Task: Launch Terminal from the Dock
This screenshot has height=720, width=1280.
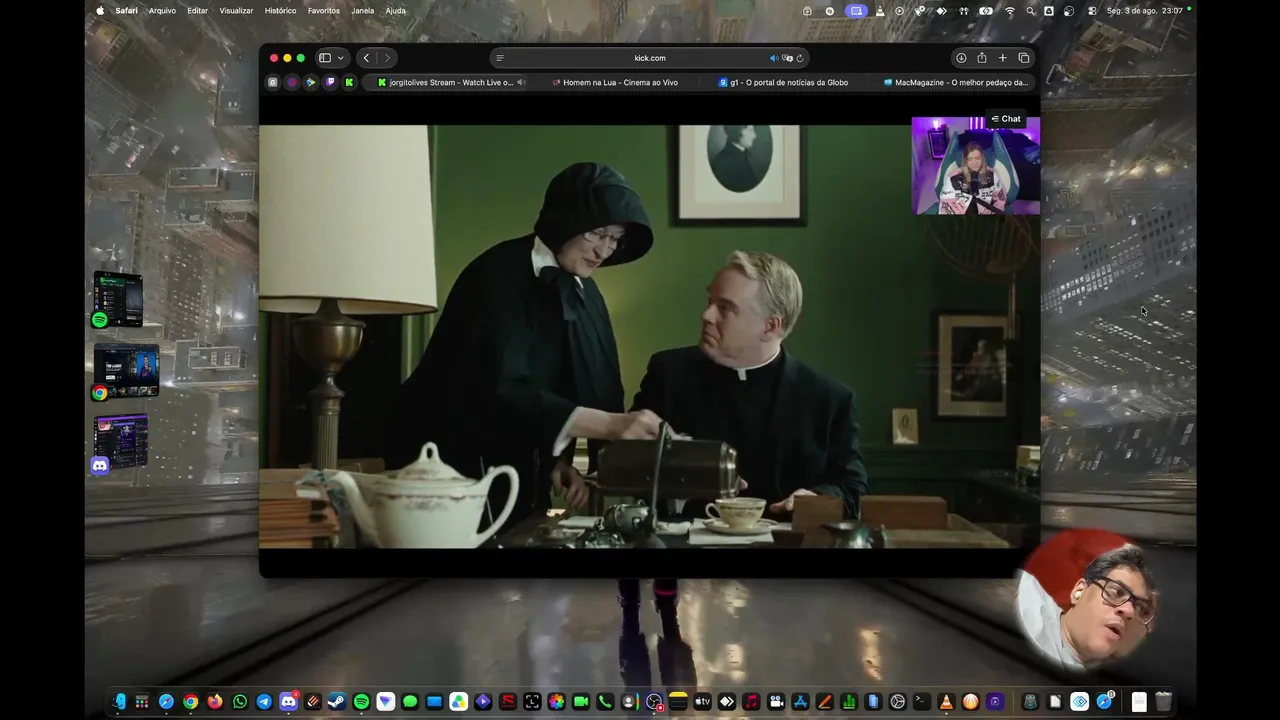Action: [922, 702]
